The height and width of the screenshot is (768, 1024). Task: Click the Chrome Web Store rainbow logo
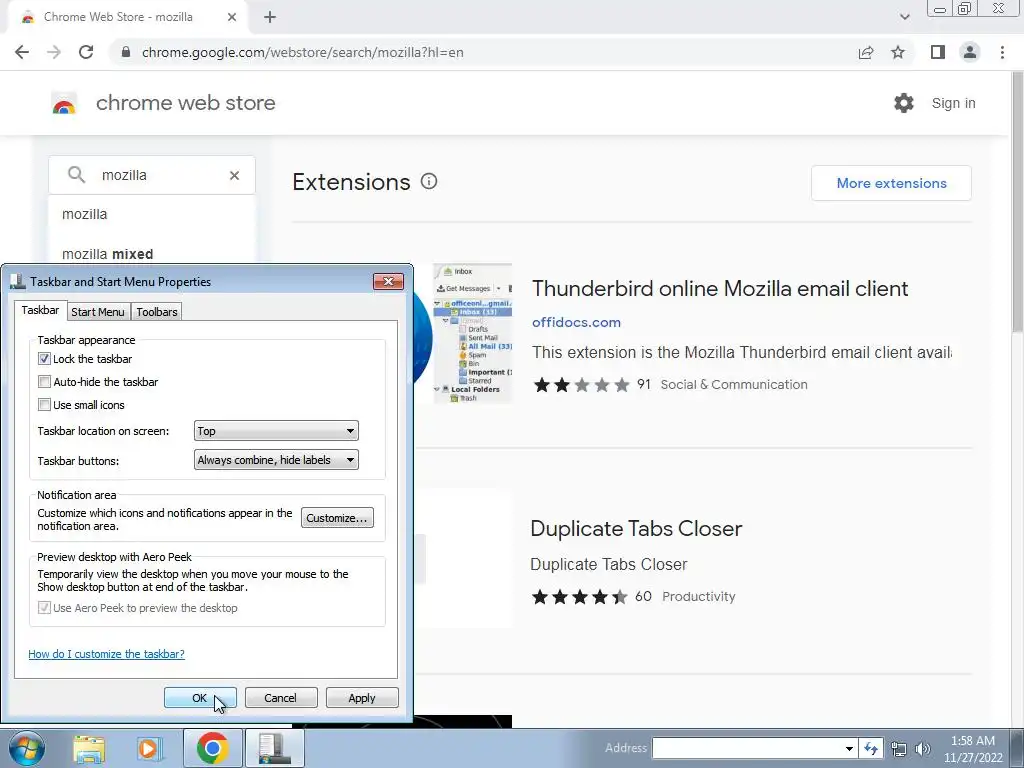tap(64, 103)
